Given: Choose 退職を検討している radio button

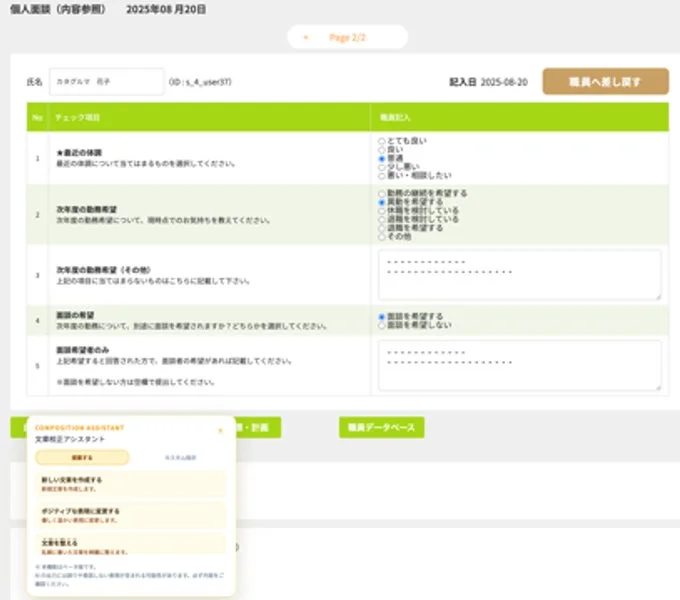Looking at the screenshot, I should [382, 219].
